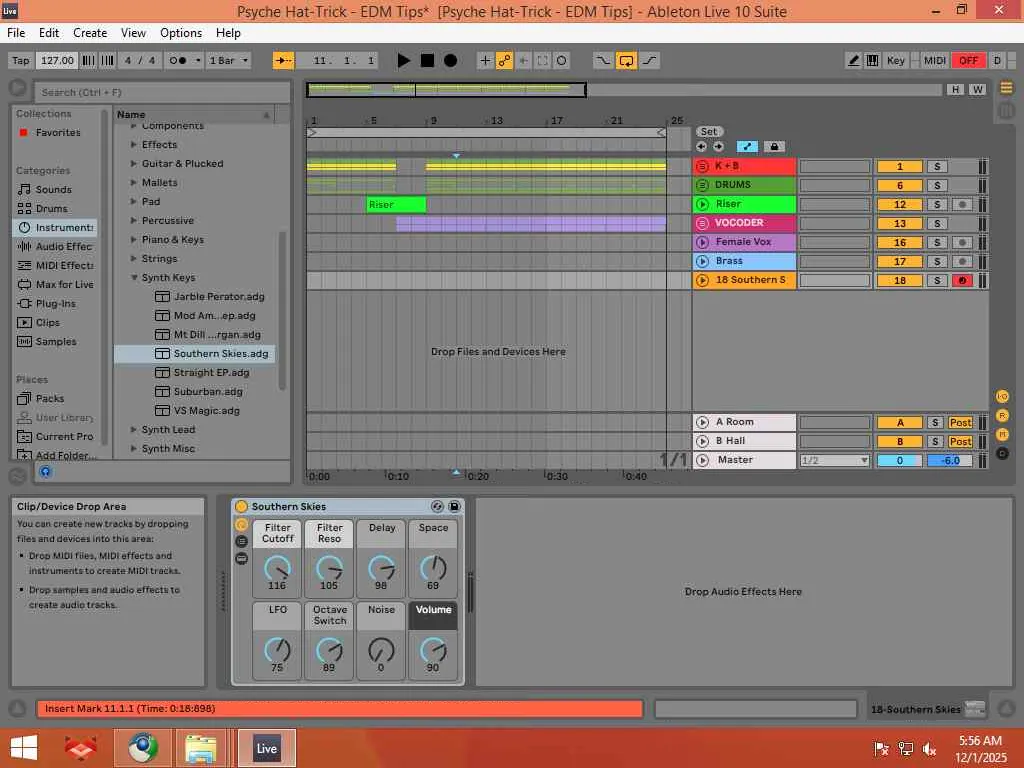Click the Arrangement Record button
1024x768 pixels.
450,61
